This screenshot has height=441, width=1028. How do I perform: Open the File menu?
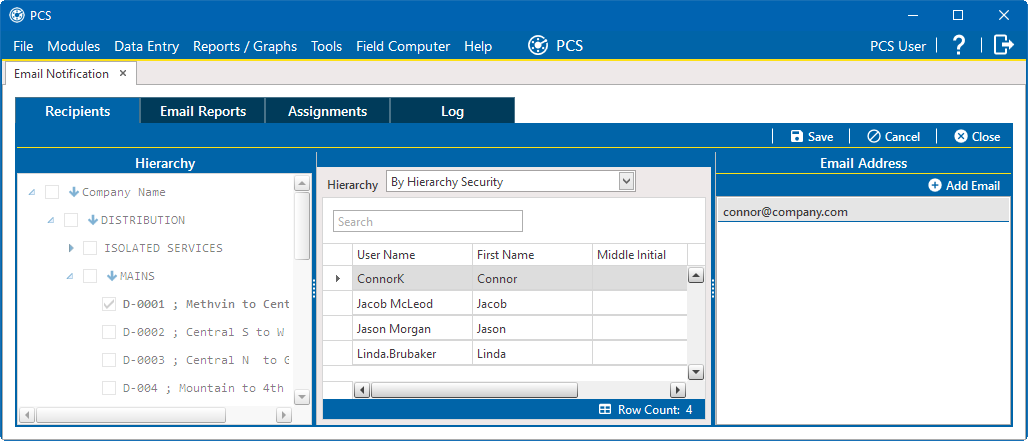point(23,46)
